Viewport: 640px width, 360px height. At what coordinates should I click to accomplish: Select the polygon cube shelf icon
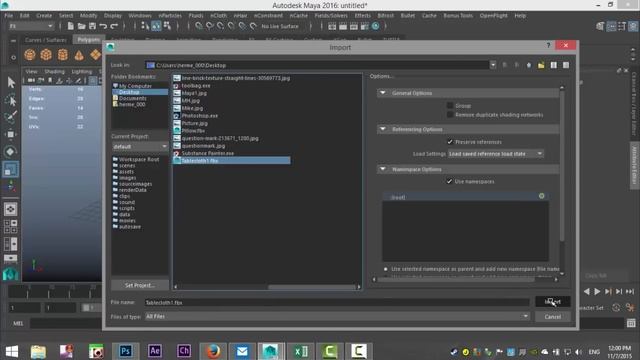coord(46,54)
